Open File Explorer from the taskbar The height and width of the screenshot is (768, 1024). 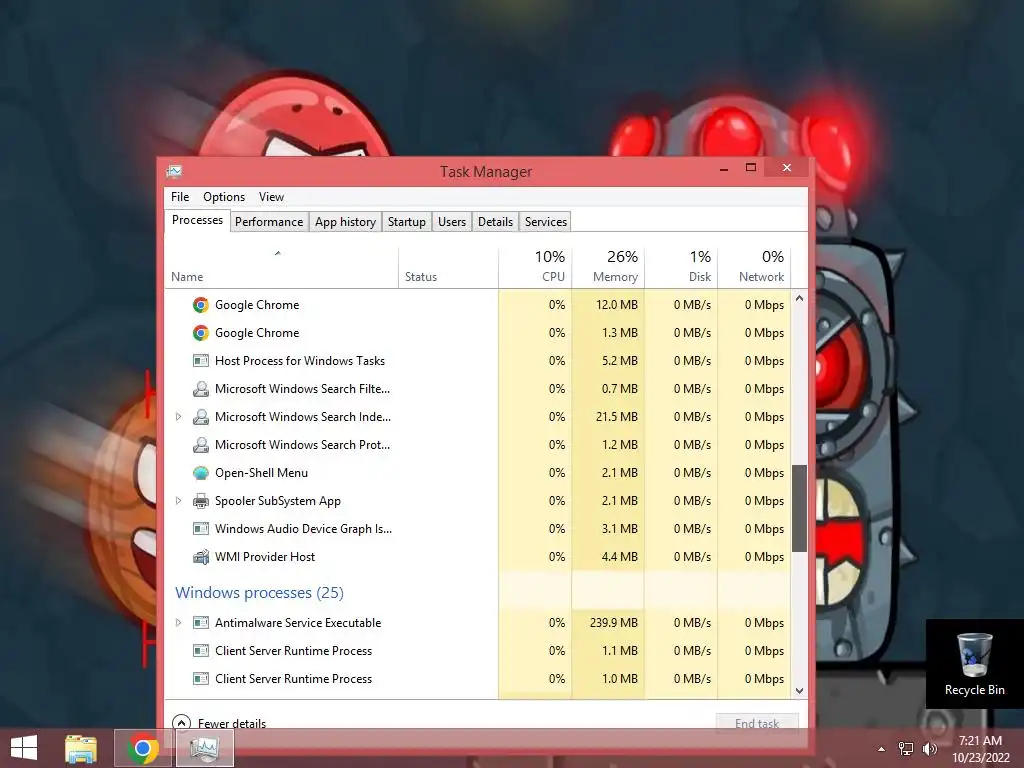click(x=81, y=748)
